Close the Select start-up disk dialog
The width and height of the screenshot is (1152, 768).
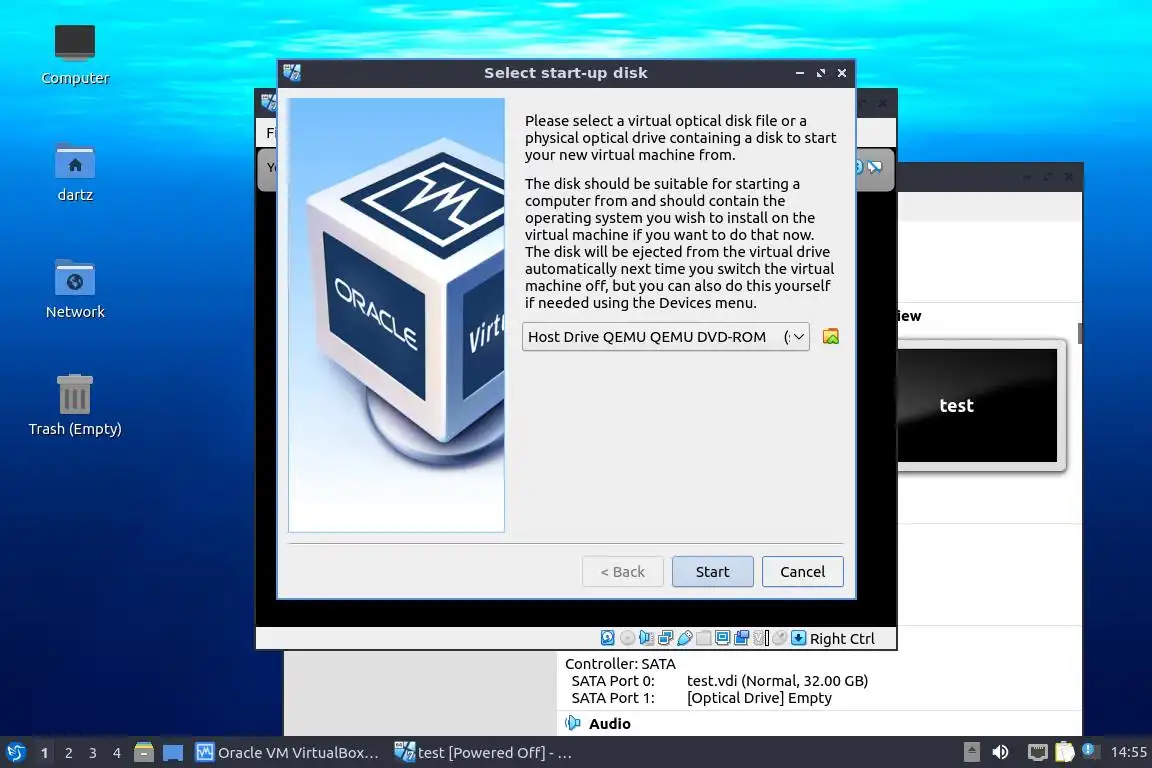842,73
